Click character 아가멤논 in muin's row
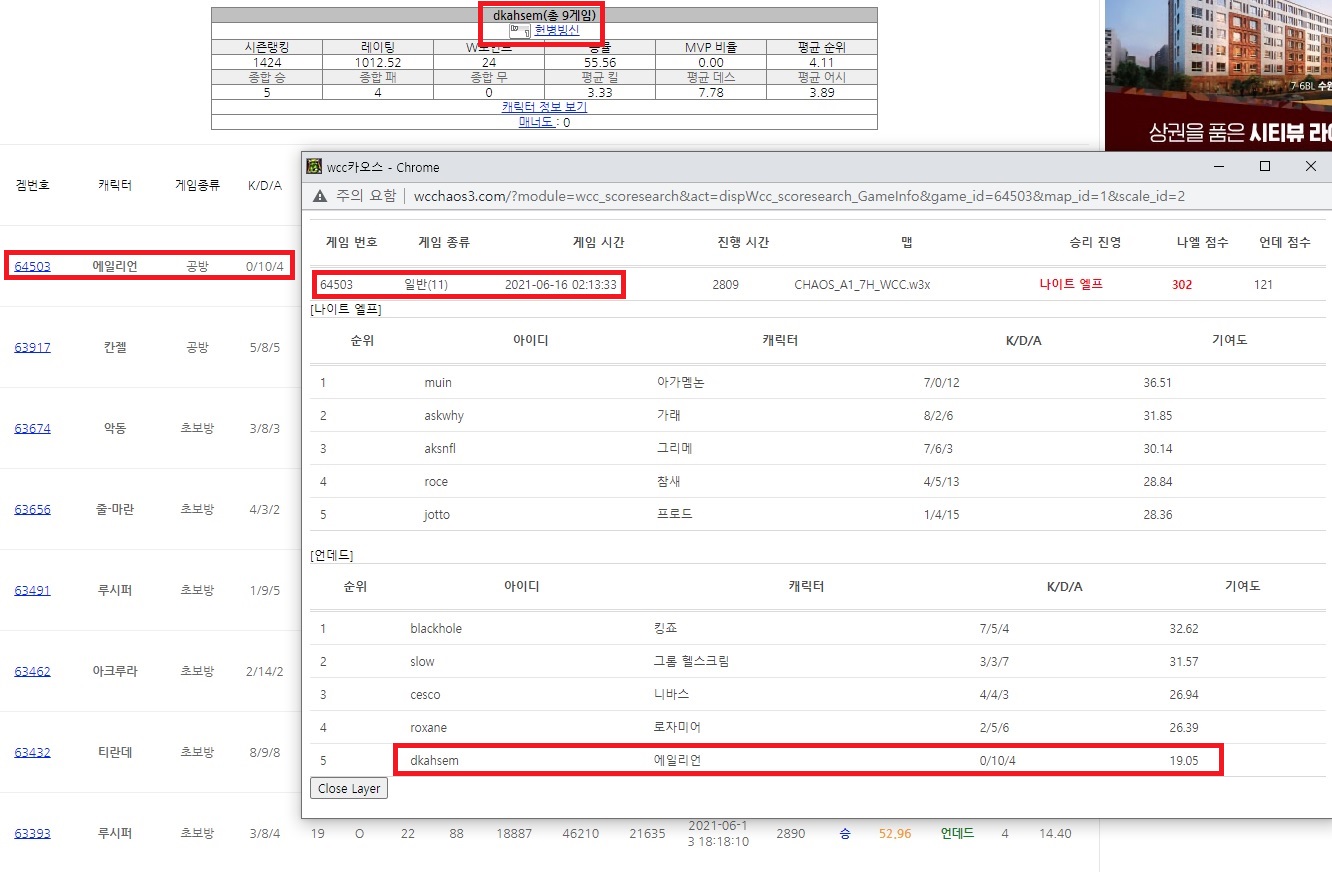 click(x=681, y=382)
